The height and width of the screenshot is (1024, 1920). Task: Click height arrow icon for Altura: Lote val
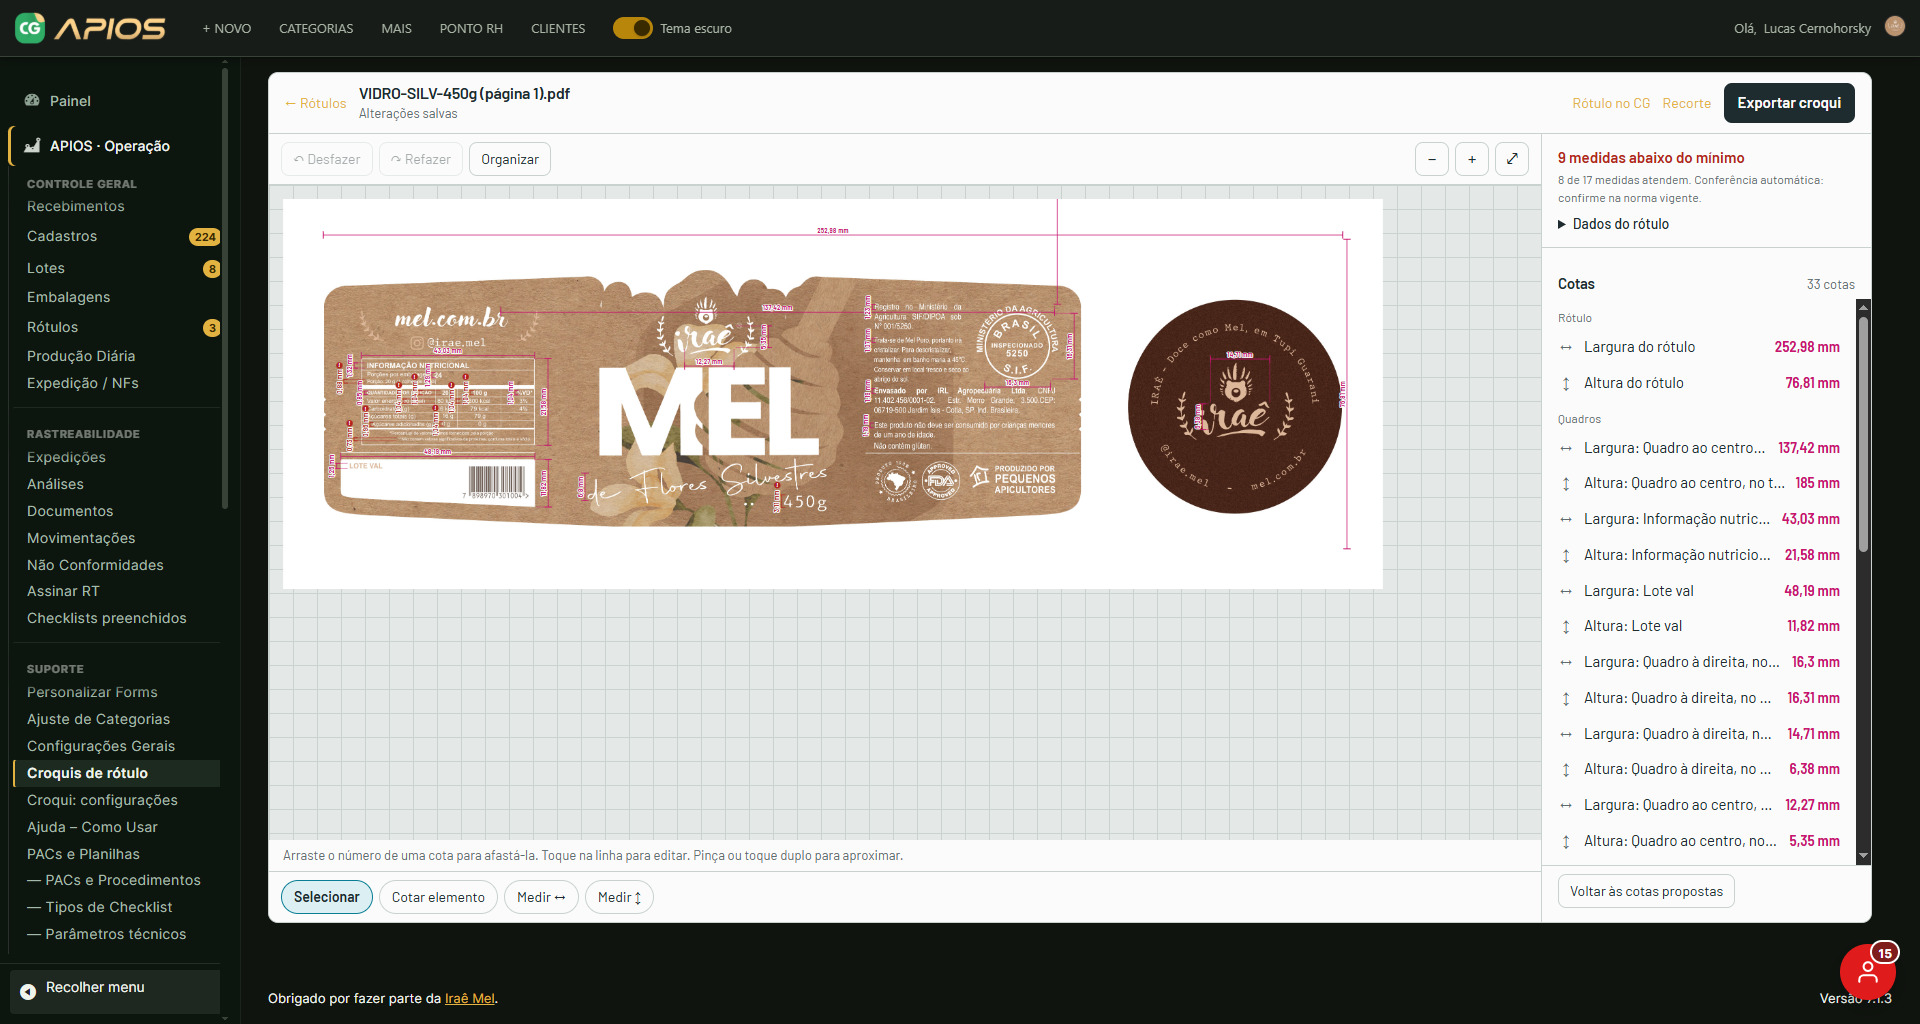pos(1566,627)
